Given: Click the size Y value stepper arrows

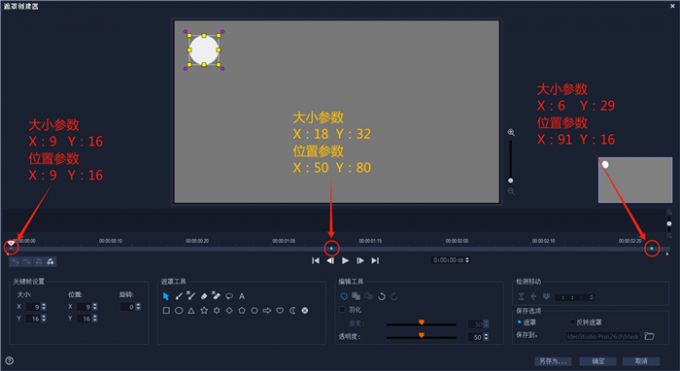Looking at the screenshot, I should [x=44, y=318].
